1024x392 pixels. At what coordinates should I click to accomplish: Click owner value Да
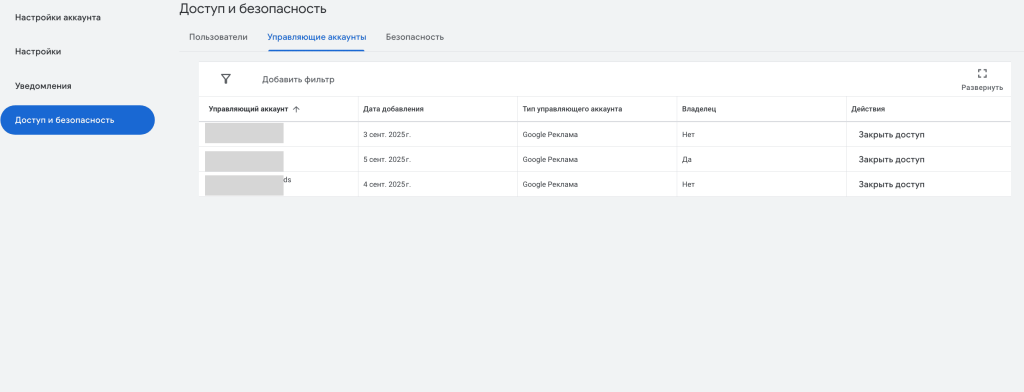686,159
